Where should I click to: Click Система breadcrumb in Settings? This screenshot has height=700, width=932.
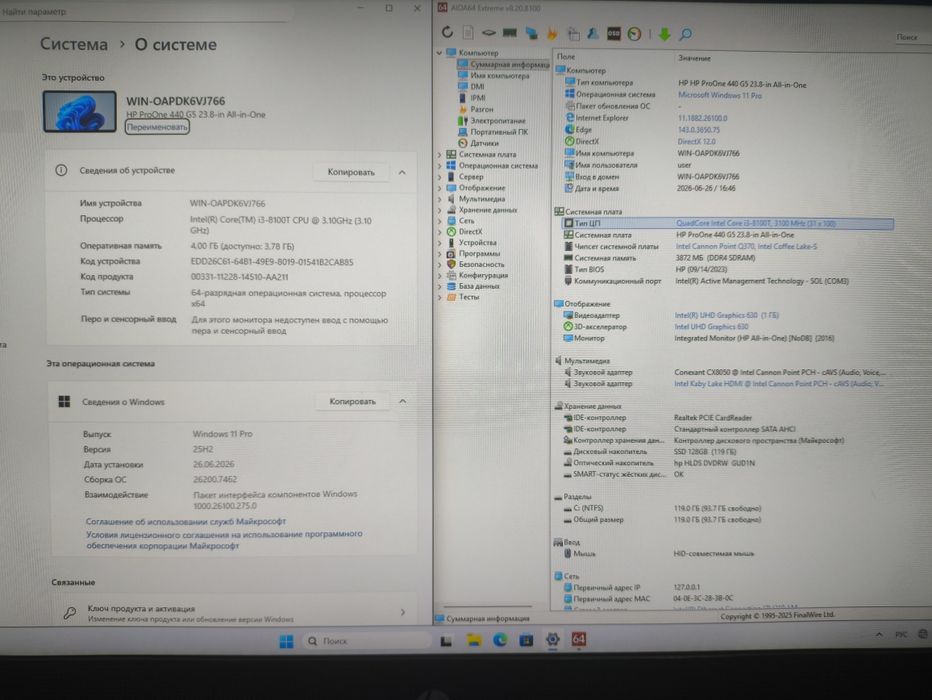(74, 45)
